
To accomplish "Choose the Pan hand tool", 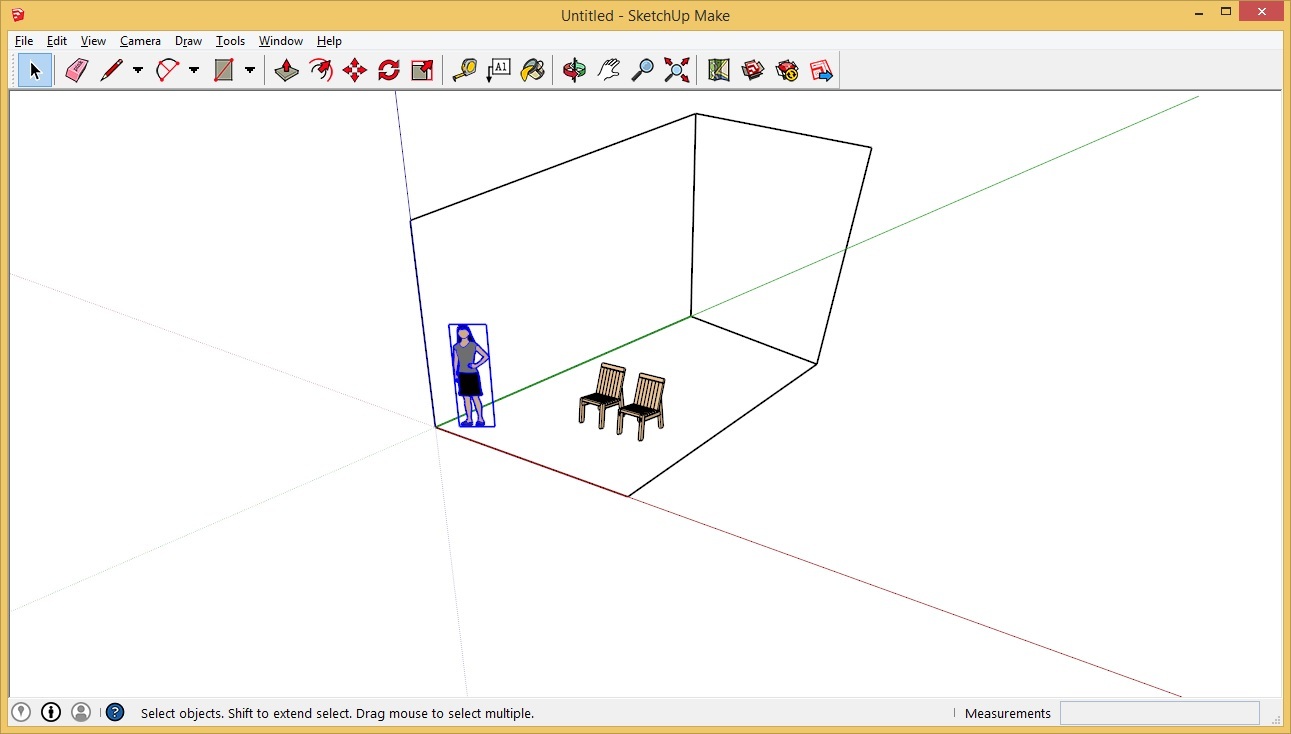I will click(x=609, y=70).
